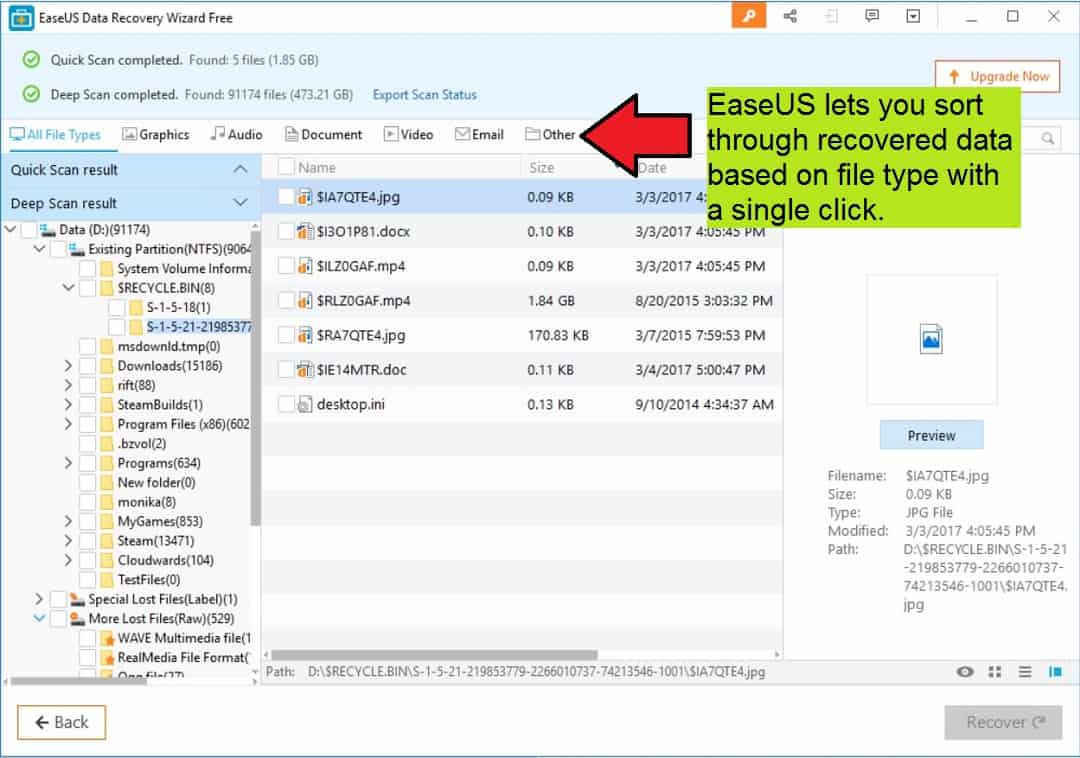Click the $RLZ0GAF.mp4 file icon
The image size is (1080, 758).
(x=304, y=300)
